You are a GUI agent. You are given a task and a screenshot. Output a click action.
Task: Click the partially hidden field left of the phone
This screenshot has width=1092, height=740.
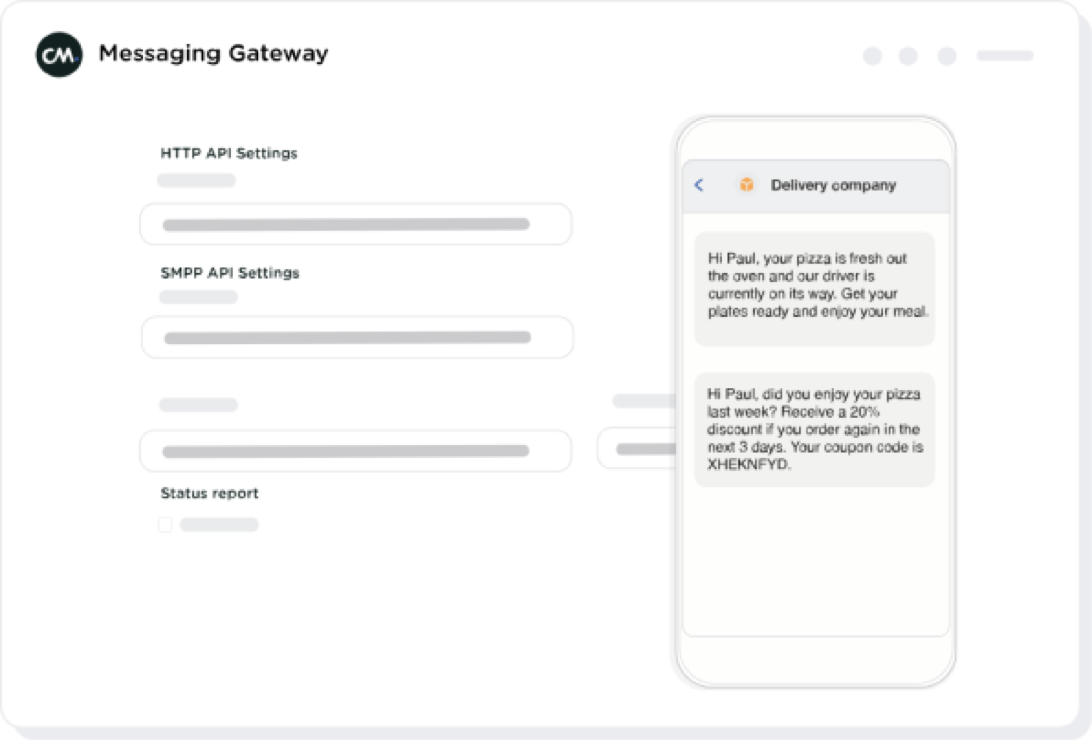coord(637,449)
